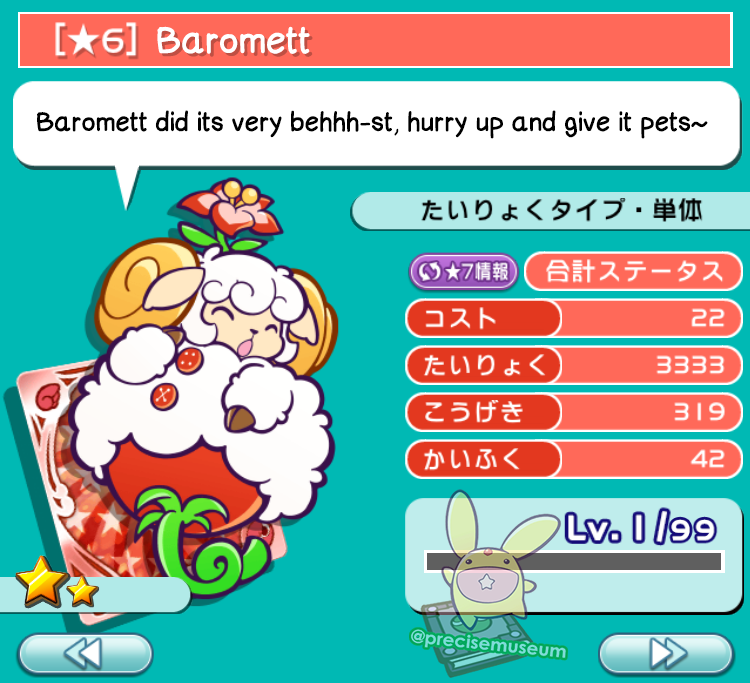Click the red flower on Baromett's head
Screen dimensions: 750x683
point(231,207)
